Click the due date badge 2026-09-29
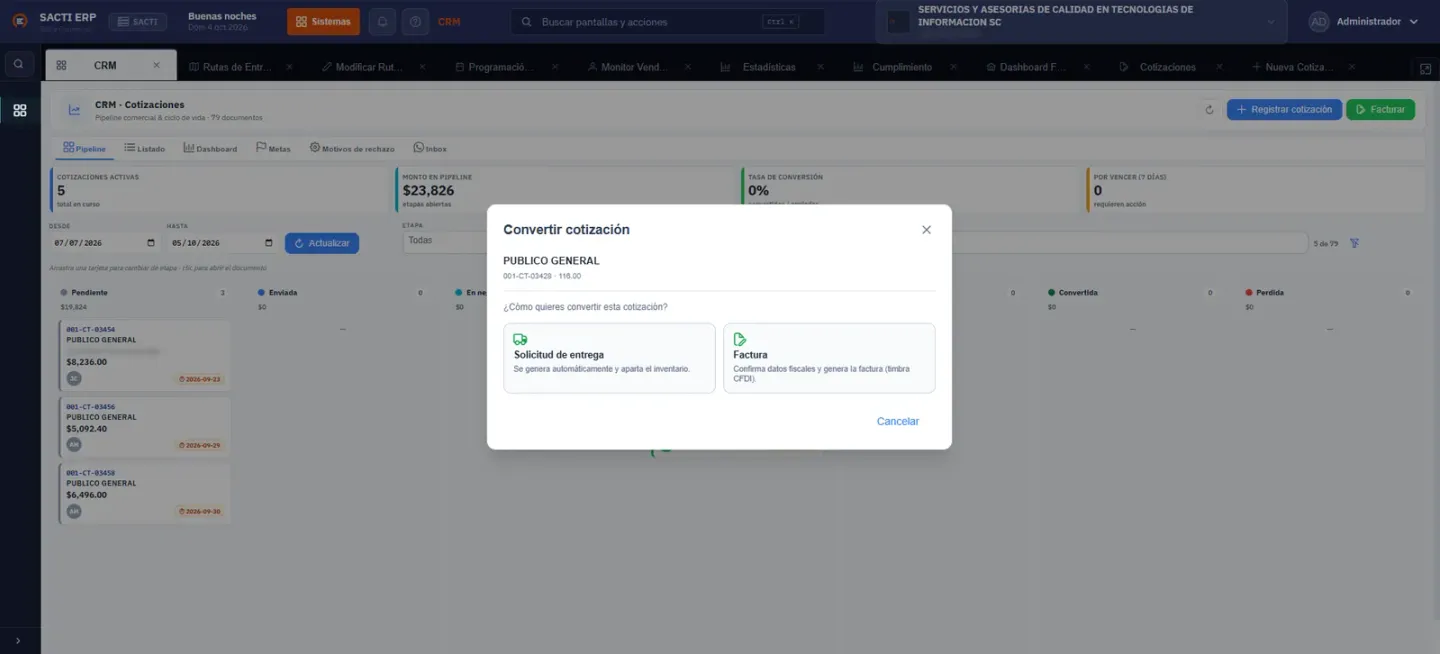Image resolution: width=1440 pixels, height=654 pixels. [200, 445]
